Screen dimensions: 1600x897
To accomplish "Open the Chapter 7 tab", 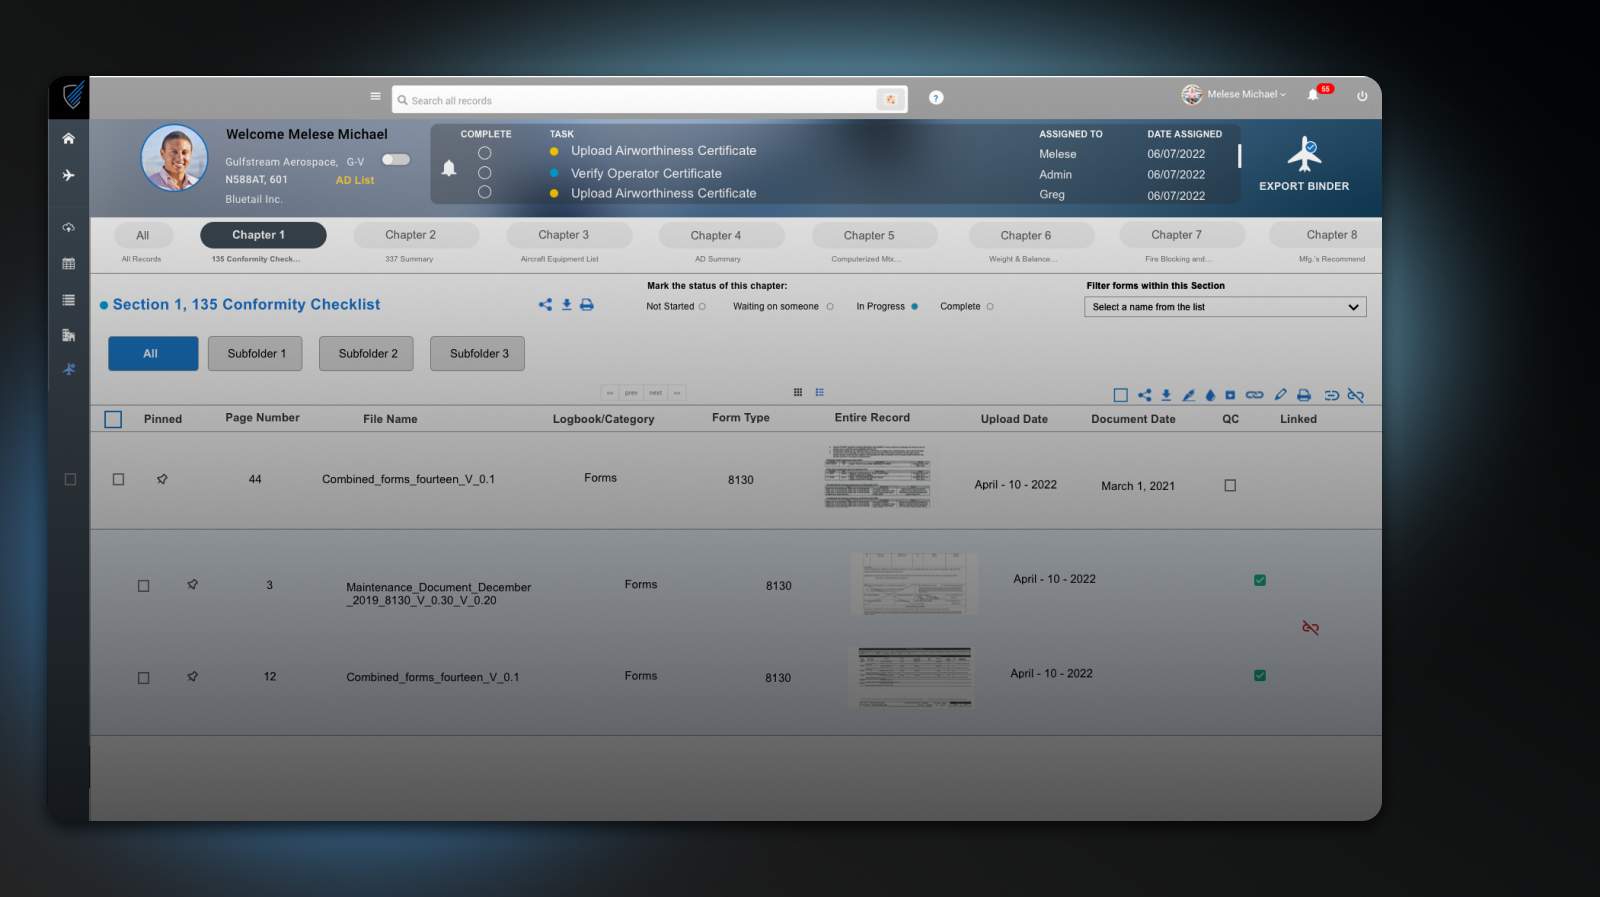I will click(x=1176, y=235).
